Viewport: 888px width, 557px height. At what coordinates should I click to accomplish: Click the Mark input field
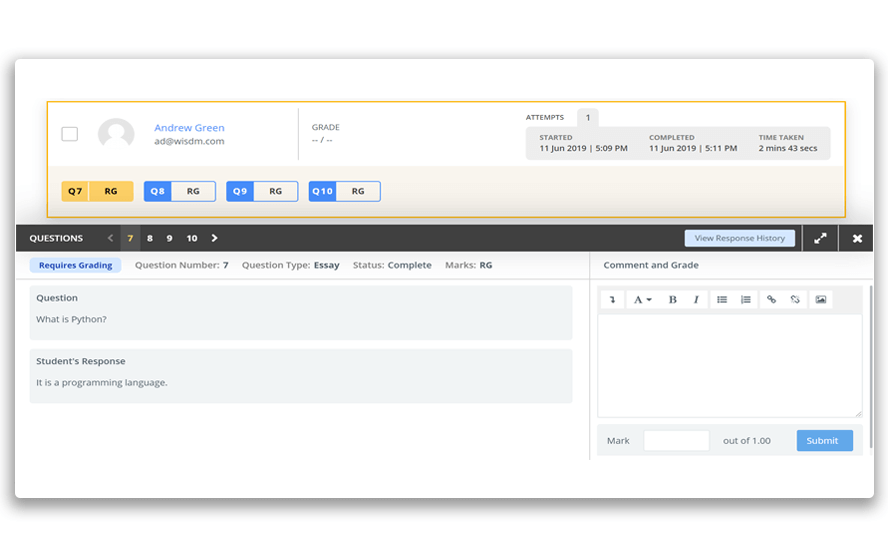click(676, 441)
